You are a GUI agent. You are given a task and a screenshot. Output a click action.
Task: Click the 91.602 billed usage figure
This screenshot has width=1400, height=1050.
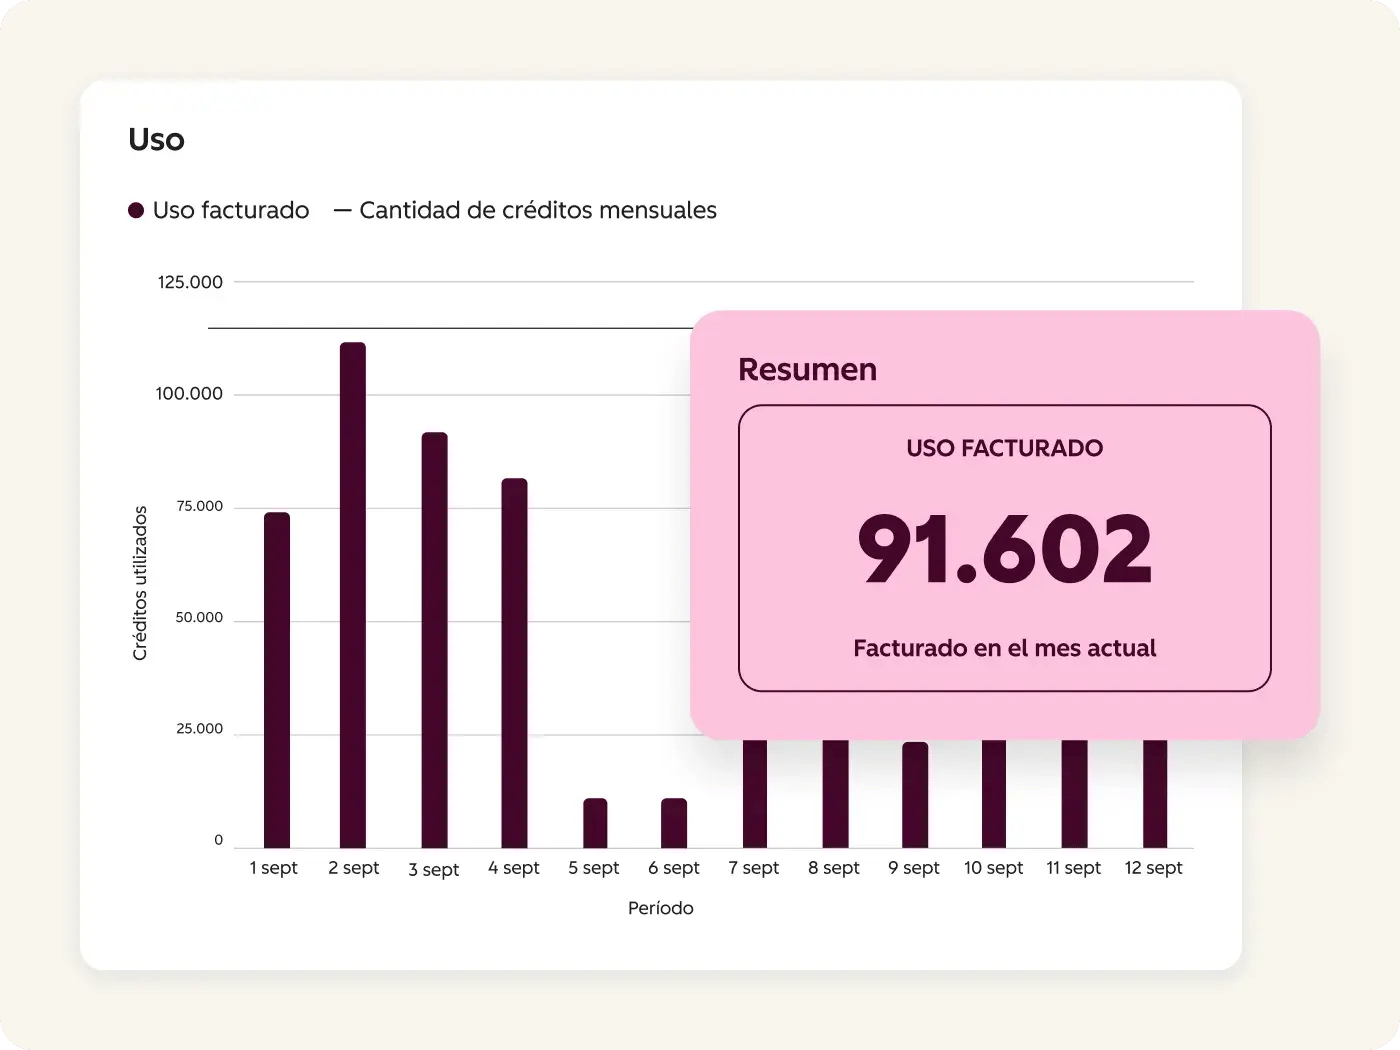tap(1005, 549)
